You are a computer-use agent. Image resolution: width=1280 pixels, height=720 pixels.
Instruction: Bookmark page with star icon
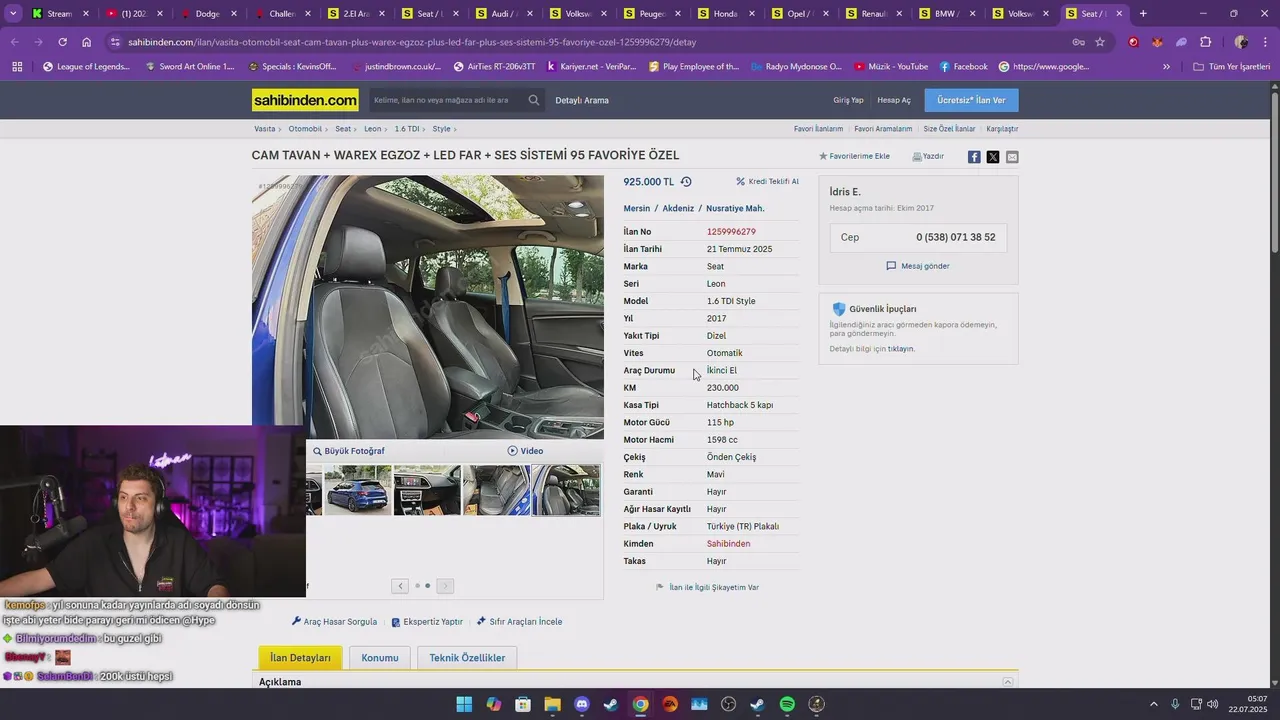point(1100,42)
